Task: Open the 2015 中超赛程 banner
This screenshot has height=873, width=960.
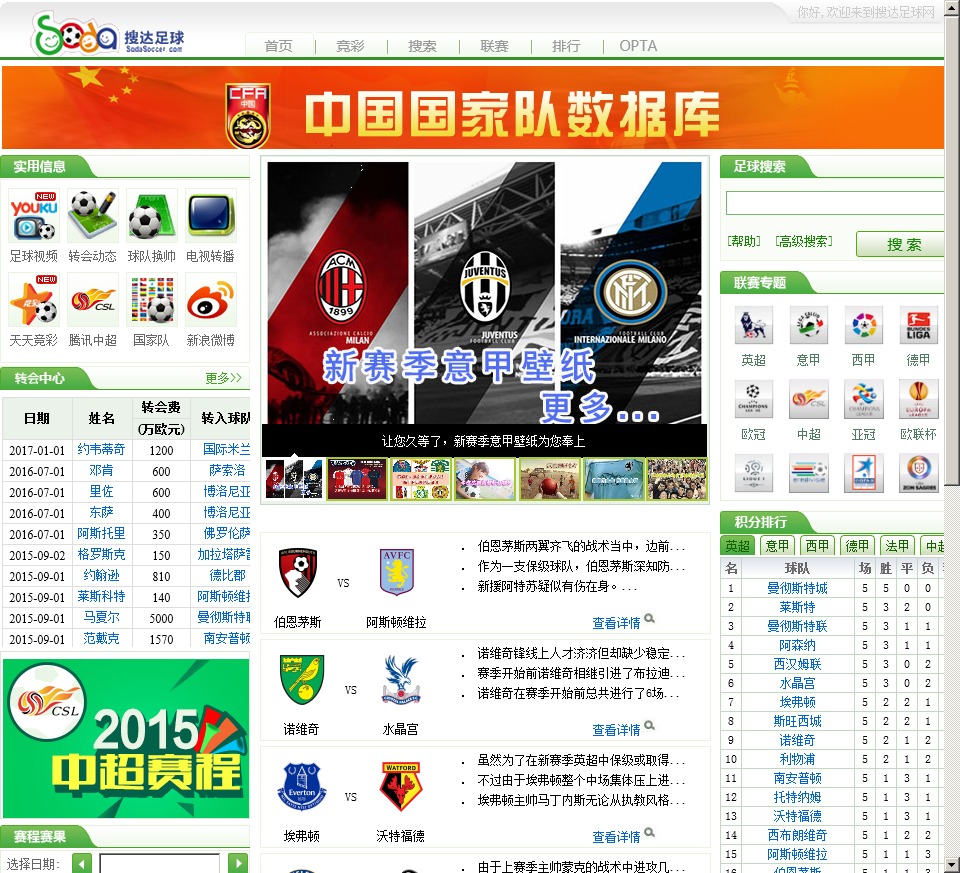Action: pos(126,738)
